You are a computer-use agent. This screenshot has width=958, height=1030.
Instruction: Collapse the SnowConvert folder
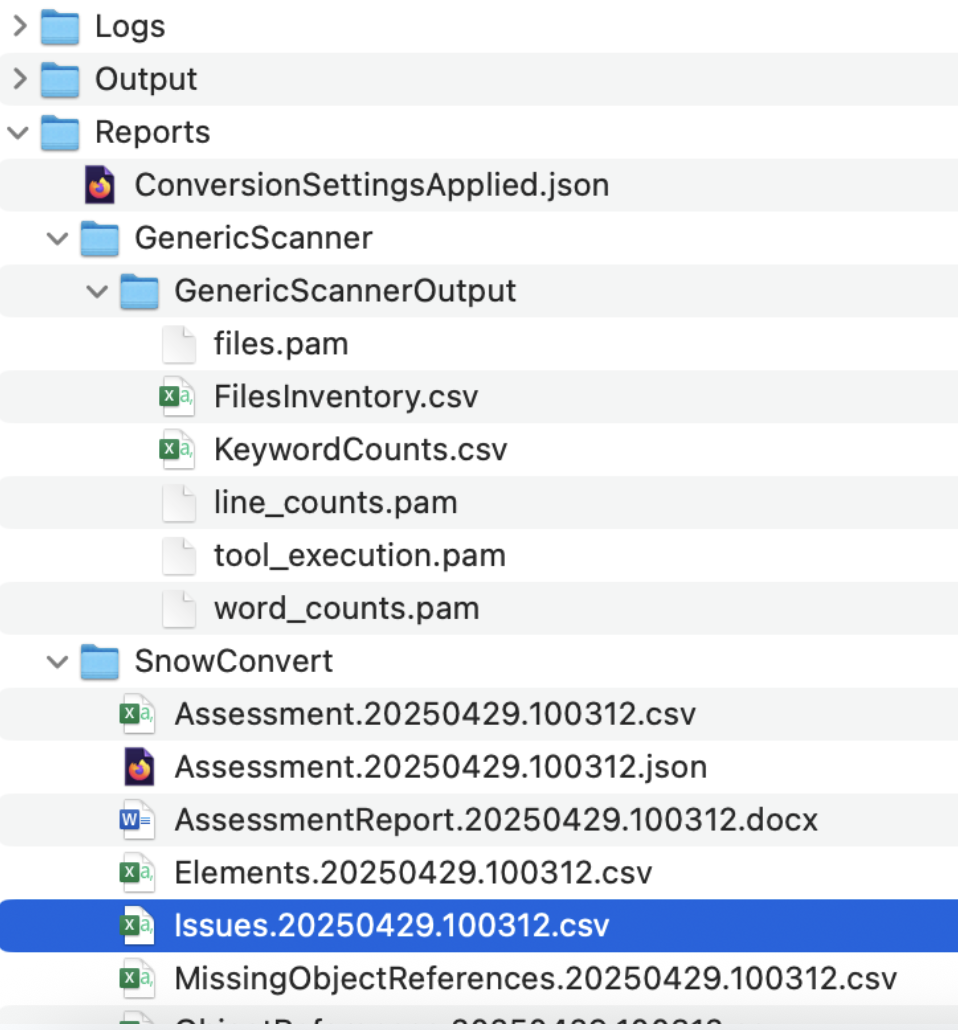pyautogui.click(x=58, y=661)
